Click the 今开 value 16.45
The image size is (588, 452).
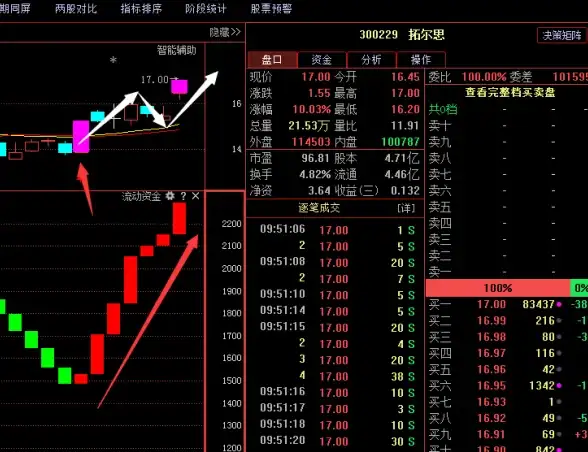pyautogui.click(x=405, y=77)
